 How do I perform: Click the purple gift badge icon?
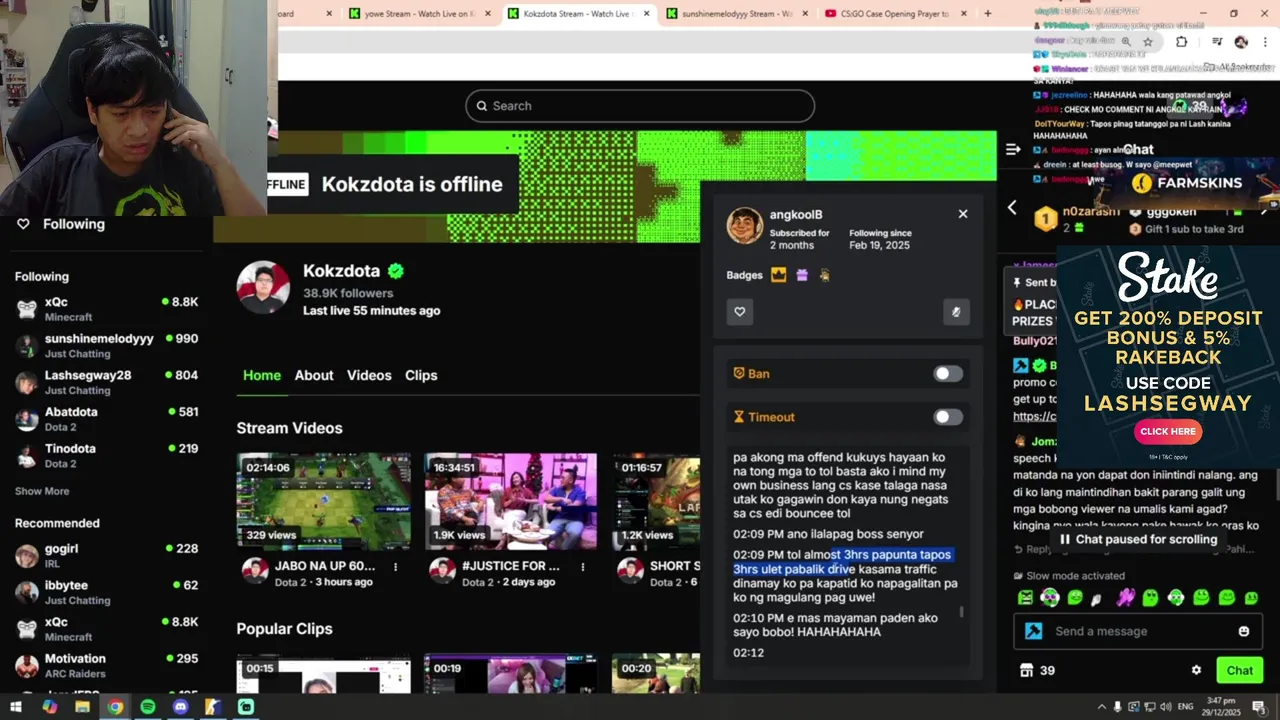(x=802, y=275)
